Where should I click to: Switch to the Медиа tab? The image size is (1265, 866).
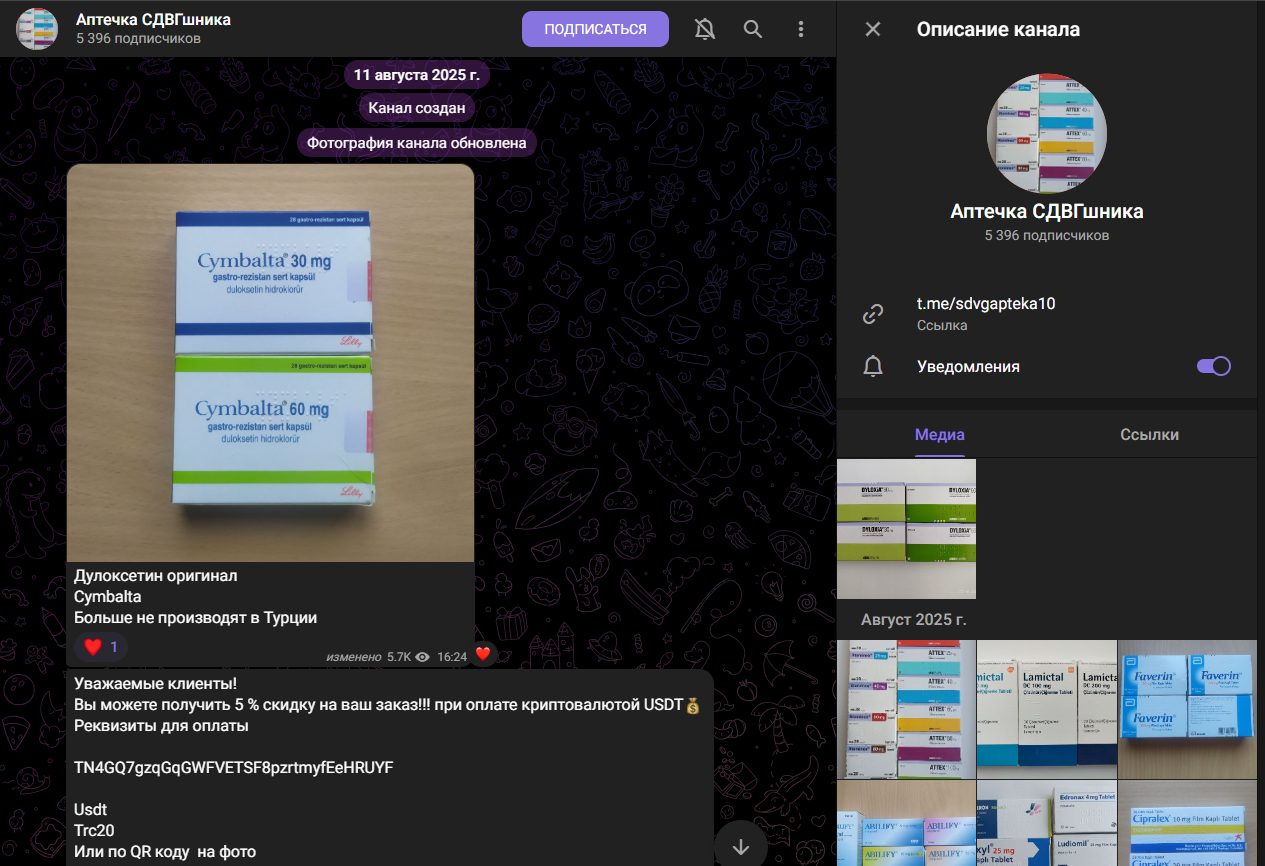940,434
